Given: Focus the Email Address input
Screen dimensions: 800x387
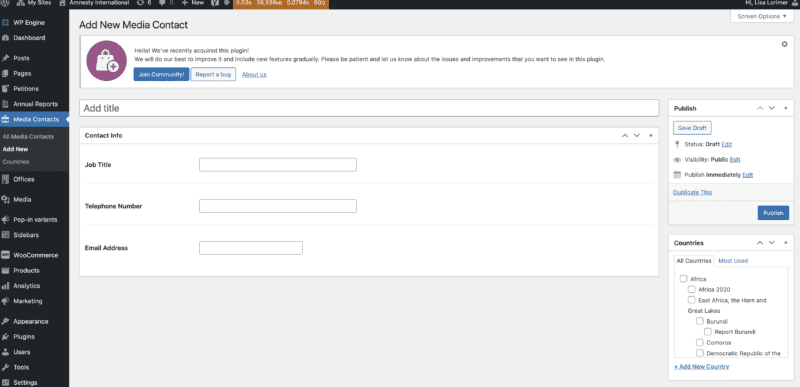Looking at the screenshot, I should pos(251,248).
